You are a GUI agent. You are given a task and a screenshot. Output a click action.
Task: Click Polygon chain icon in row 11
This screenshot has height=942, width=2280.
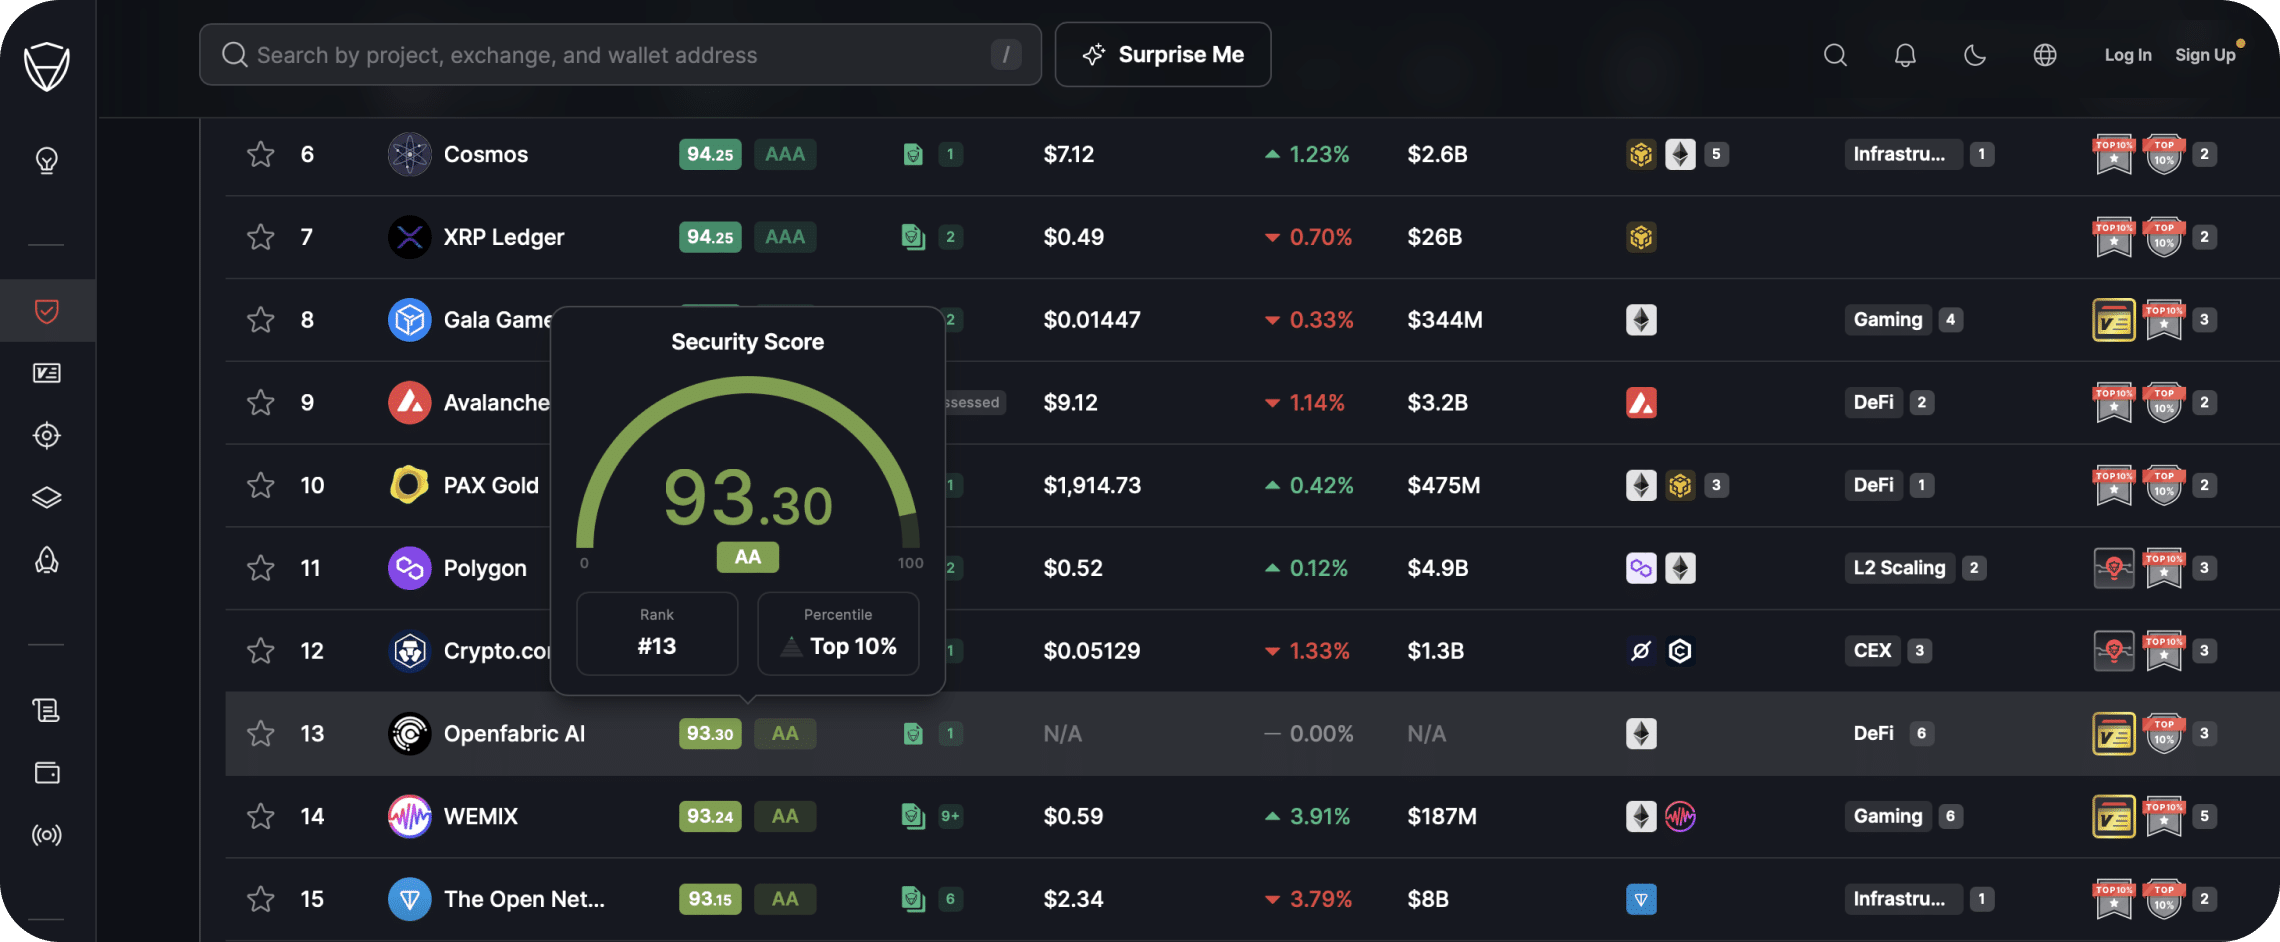pos(1641,568)
